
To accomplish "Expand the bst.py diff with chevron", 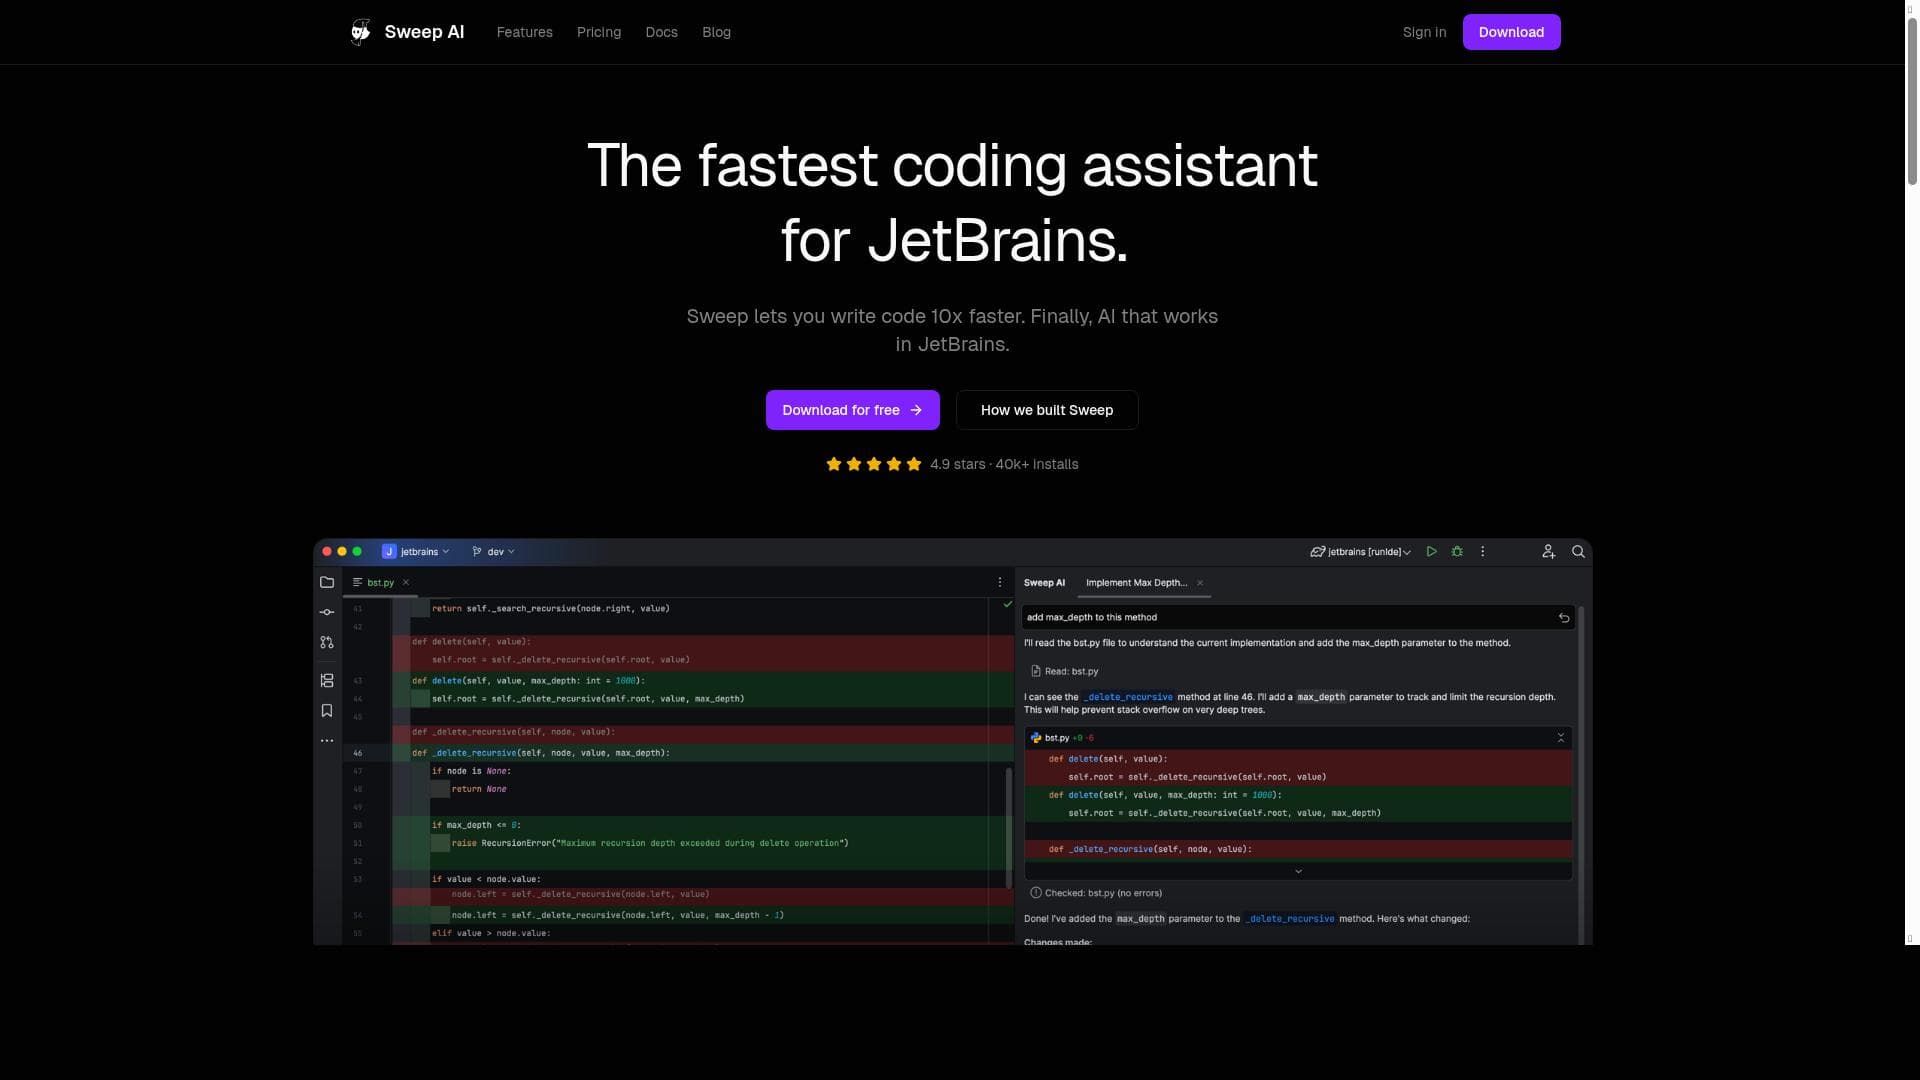I will click(1298, 872).
